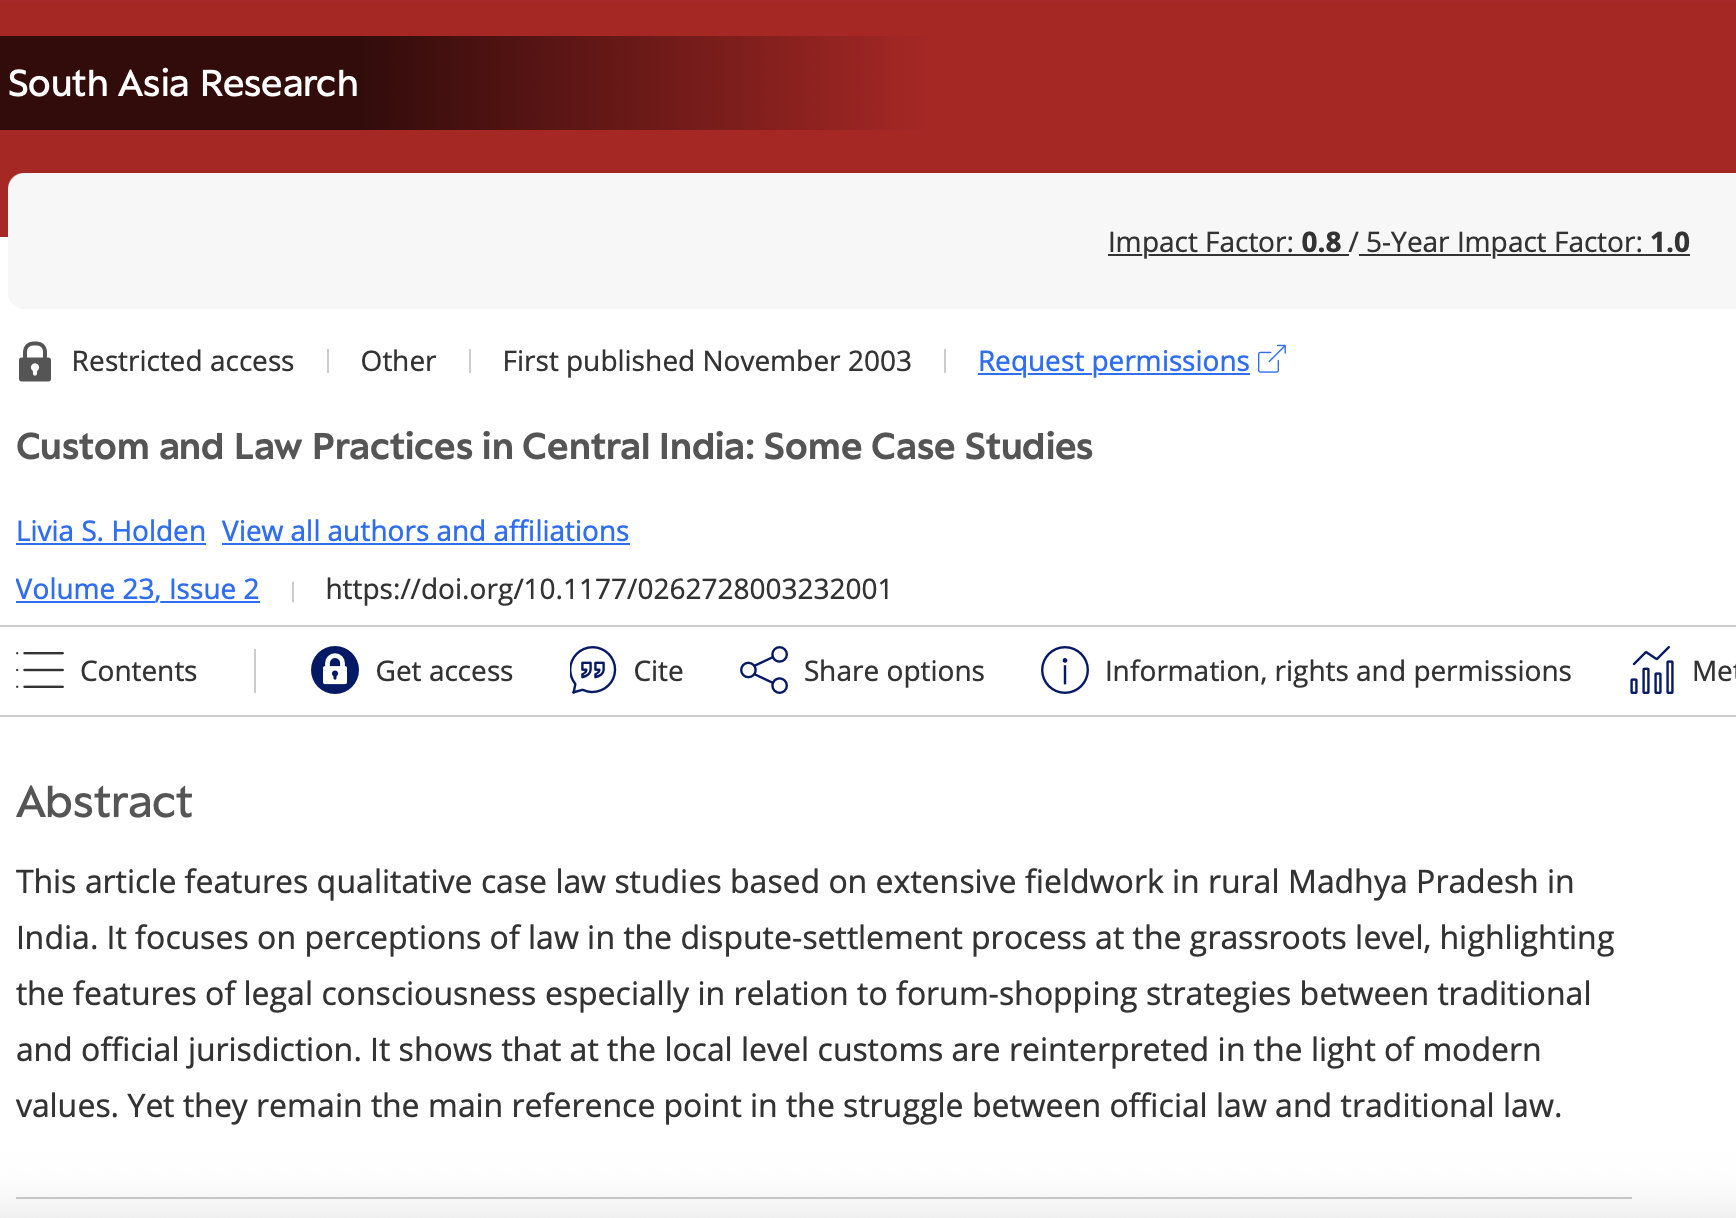Click the Share options network icon
The image size is (1736, 1218).
click(x=764, y=670)
